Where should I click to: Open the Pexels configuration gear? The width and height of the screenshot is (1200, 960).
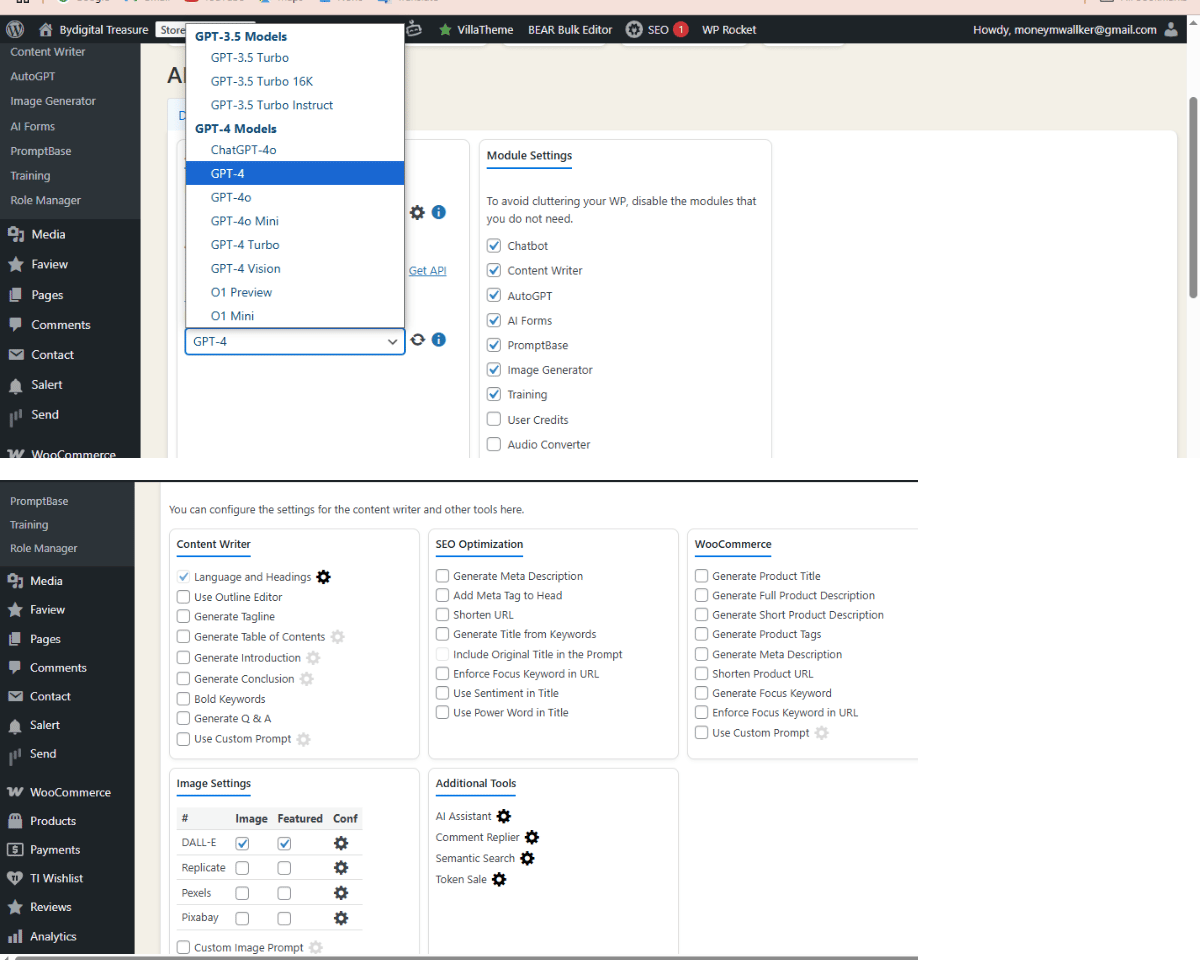(341, 893)
